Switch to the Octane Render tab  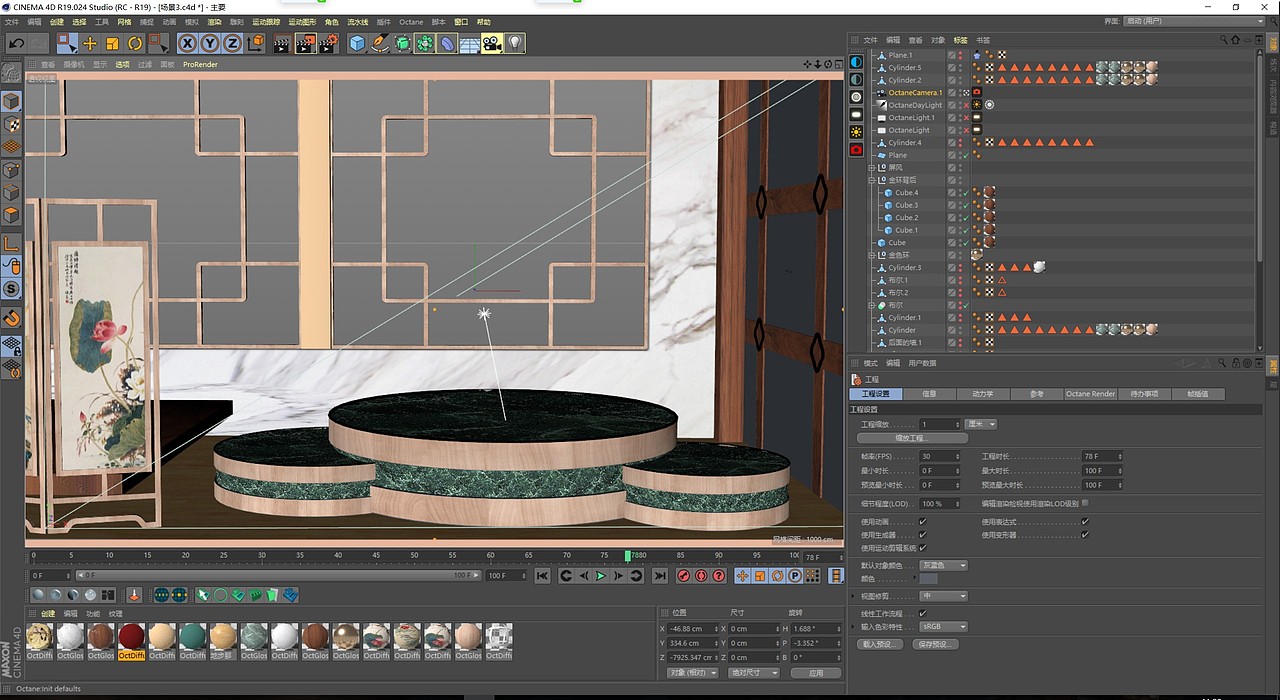[1091, 394]
